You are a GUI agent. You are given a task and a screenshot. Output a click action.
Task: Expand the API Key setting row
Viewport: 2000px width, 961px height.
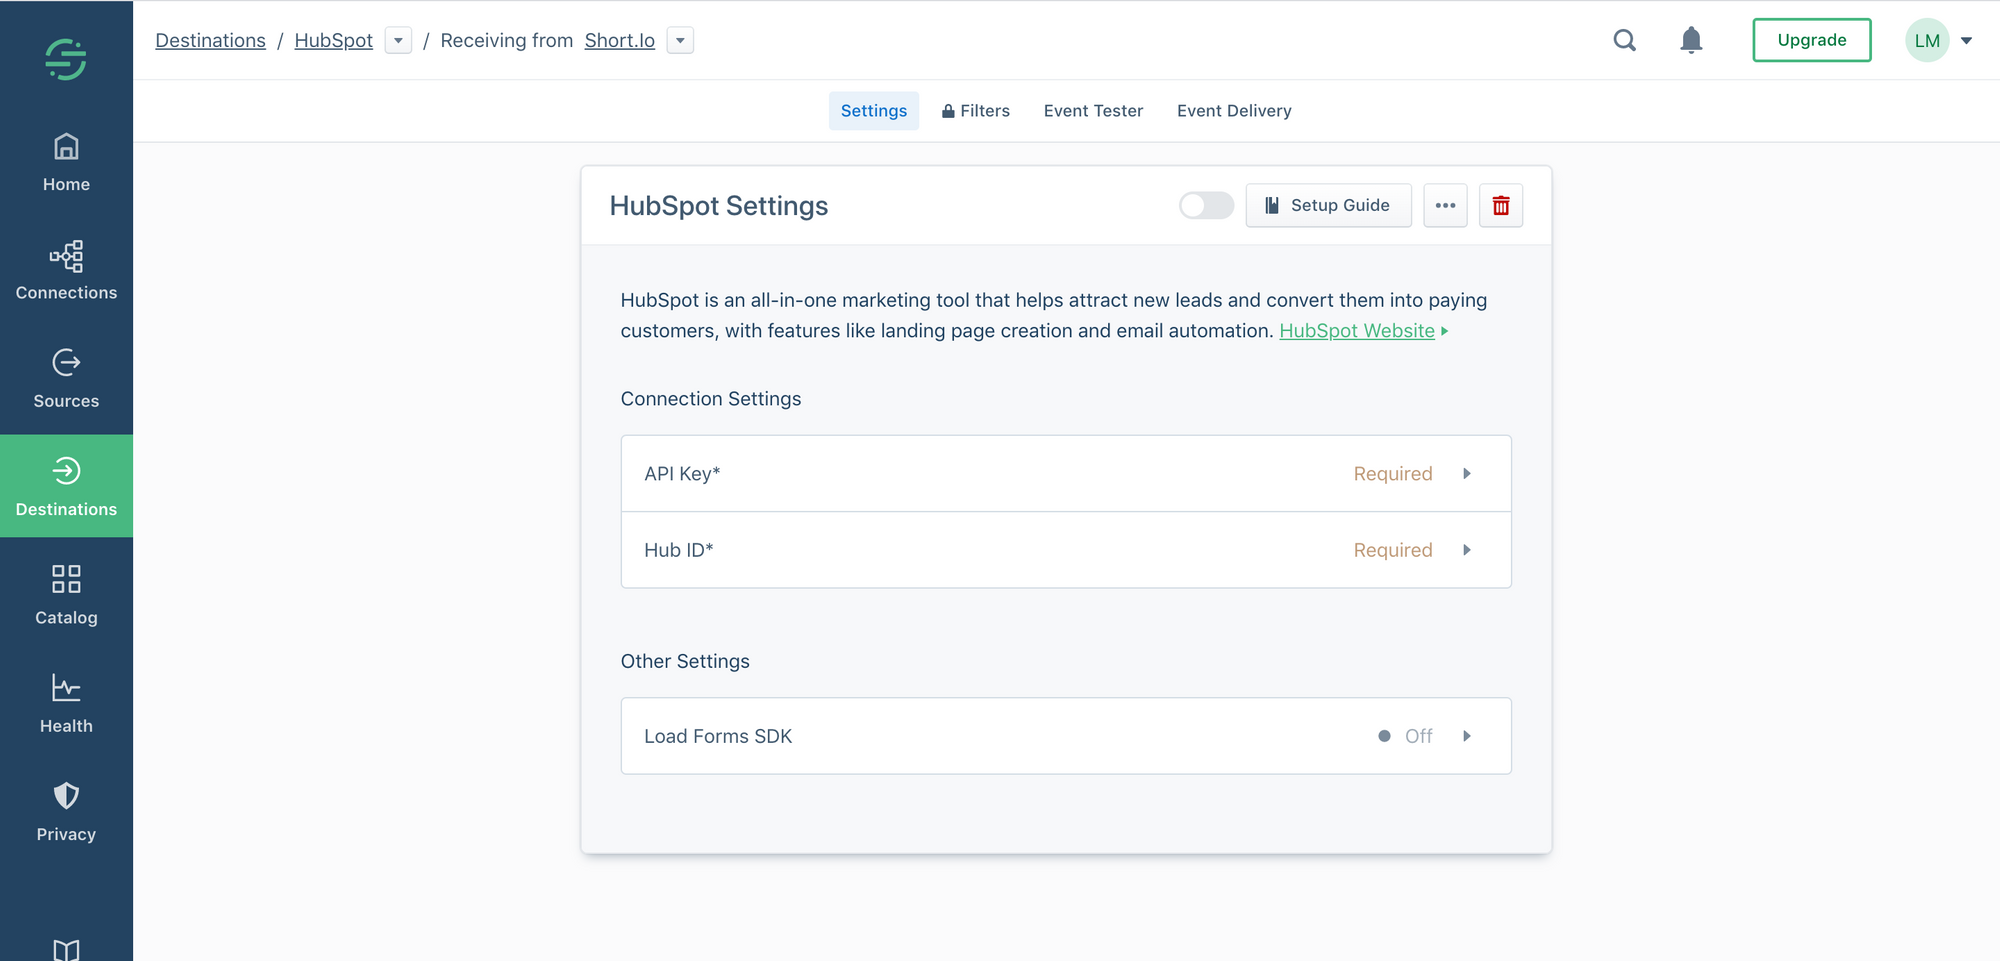(x=1065, y=473)
